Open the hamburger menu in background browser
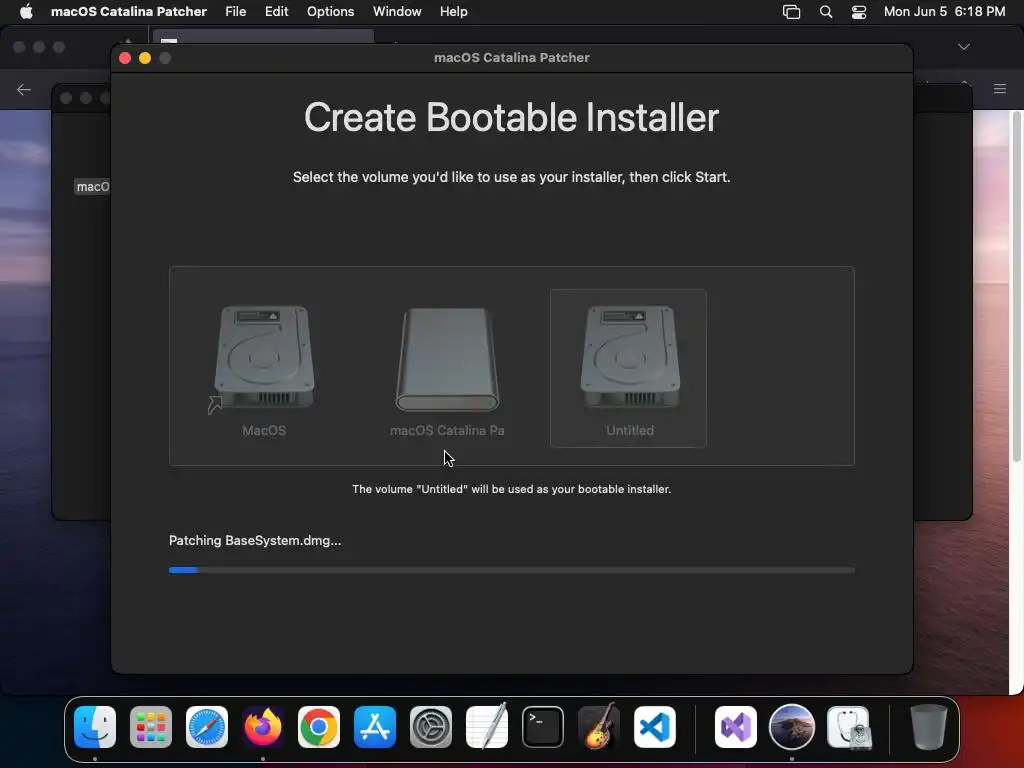The width and height of the screenshot is (1024, 768). pyautogui.click(x=1000, y=89)
